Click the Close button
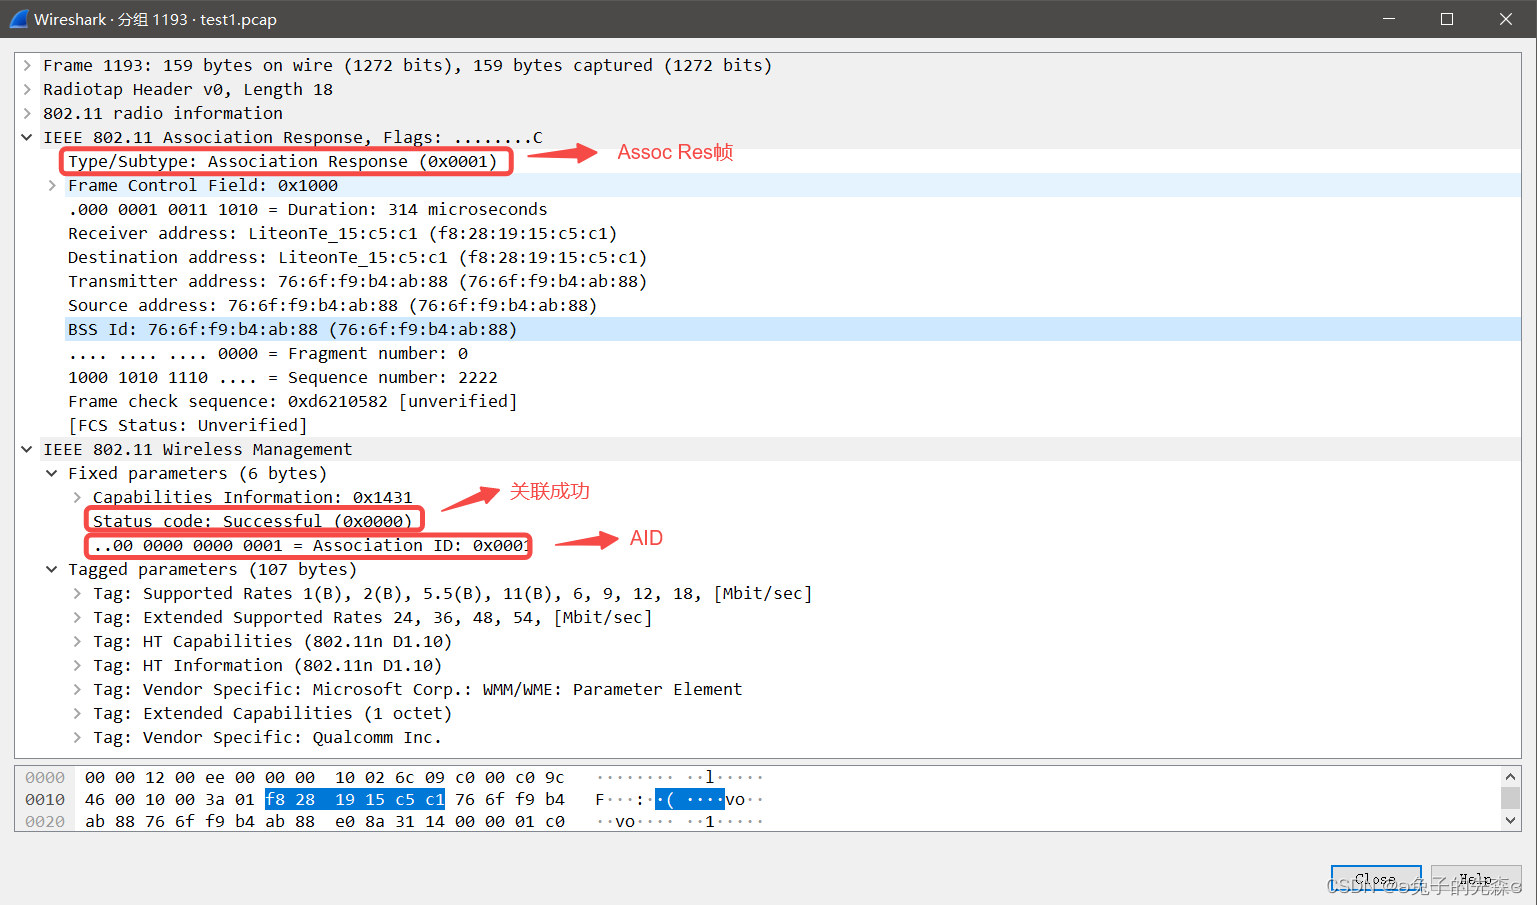The height and width of the screenshot is (905, 1537). (x=1376, y=880)
